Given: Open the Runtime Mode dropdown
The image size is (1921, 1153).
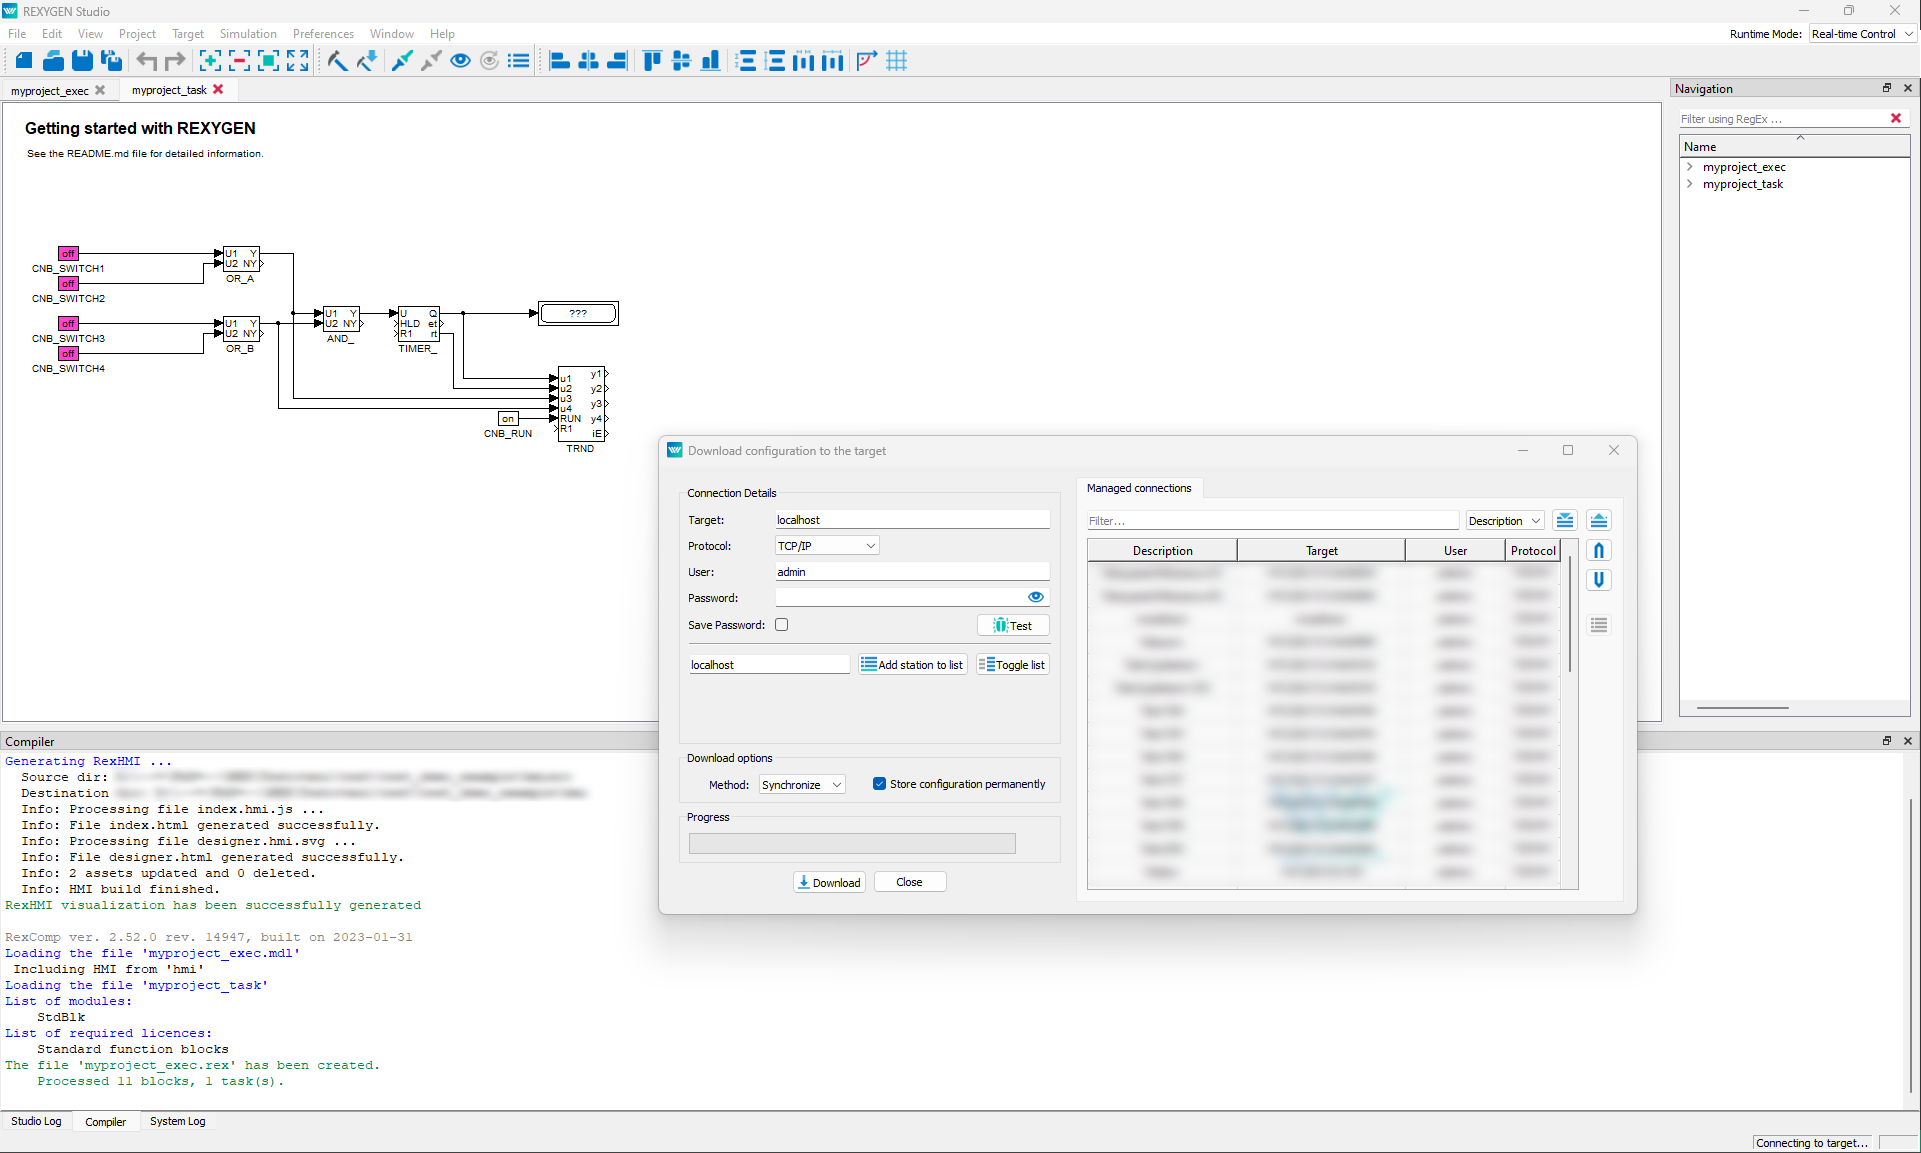Looking at the screenshot, I should tap(1862, 34).
